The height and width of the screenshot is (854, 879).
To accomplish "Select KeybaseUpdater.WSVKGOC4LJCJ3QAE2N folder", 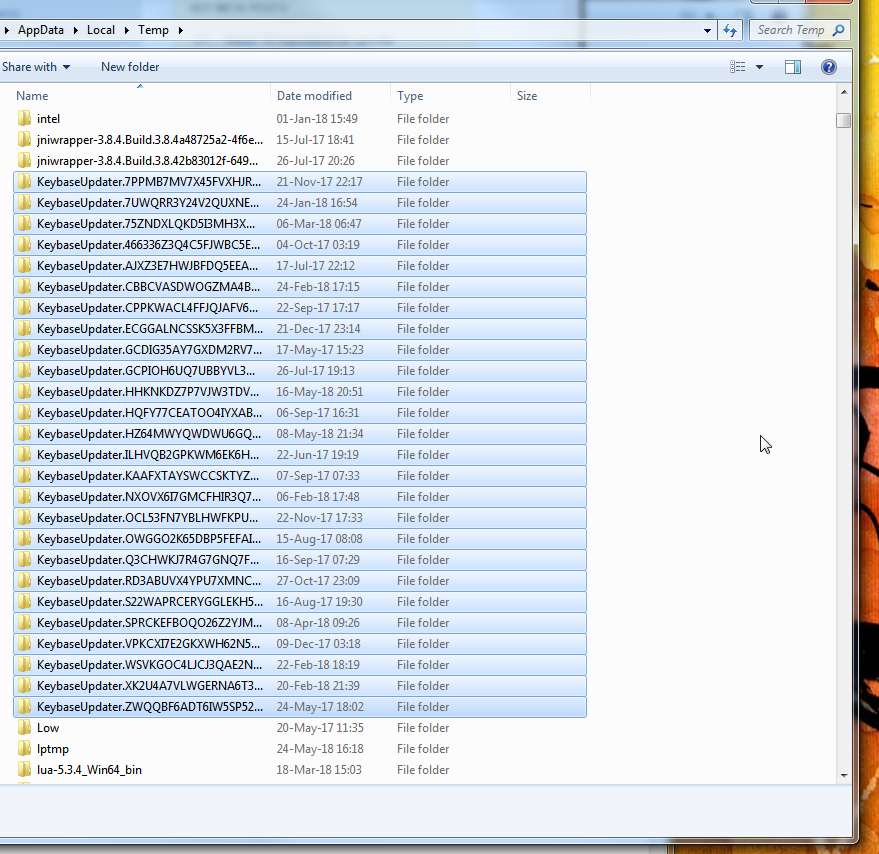I will coord(300,665).
